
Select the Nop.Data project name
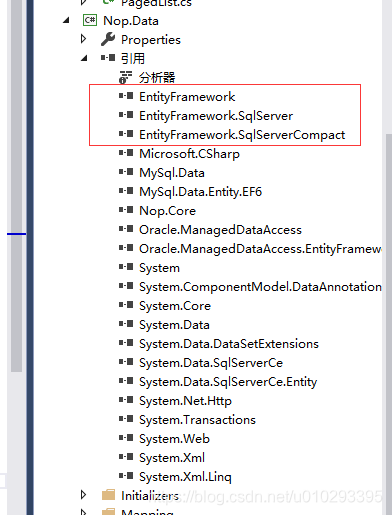coord(131,21)
